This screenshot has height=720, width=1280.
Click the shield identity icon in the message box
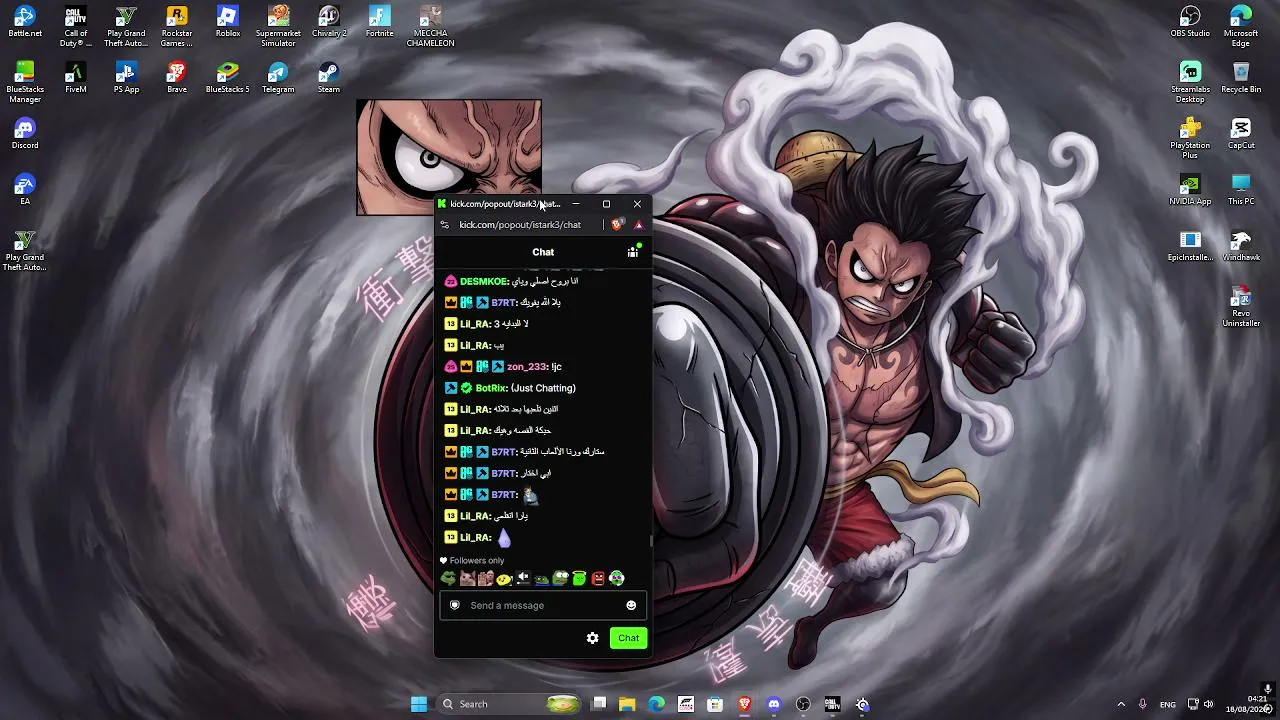[x=455, y=605]
